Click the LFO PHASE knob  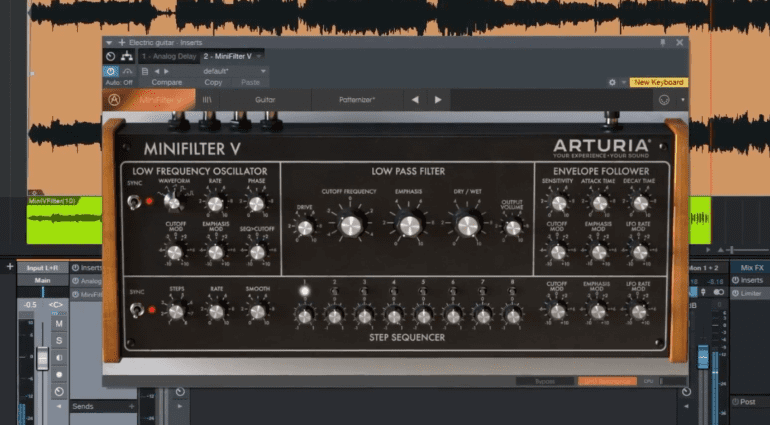pos(256,203)
